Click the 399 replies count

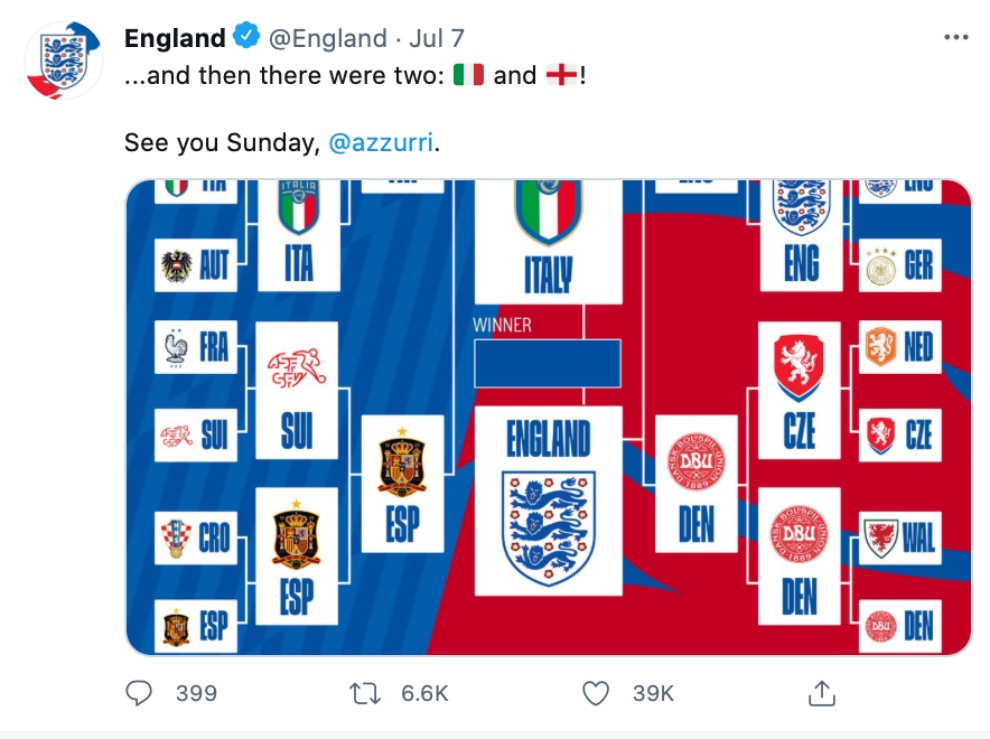coord(196,694)
